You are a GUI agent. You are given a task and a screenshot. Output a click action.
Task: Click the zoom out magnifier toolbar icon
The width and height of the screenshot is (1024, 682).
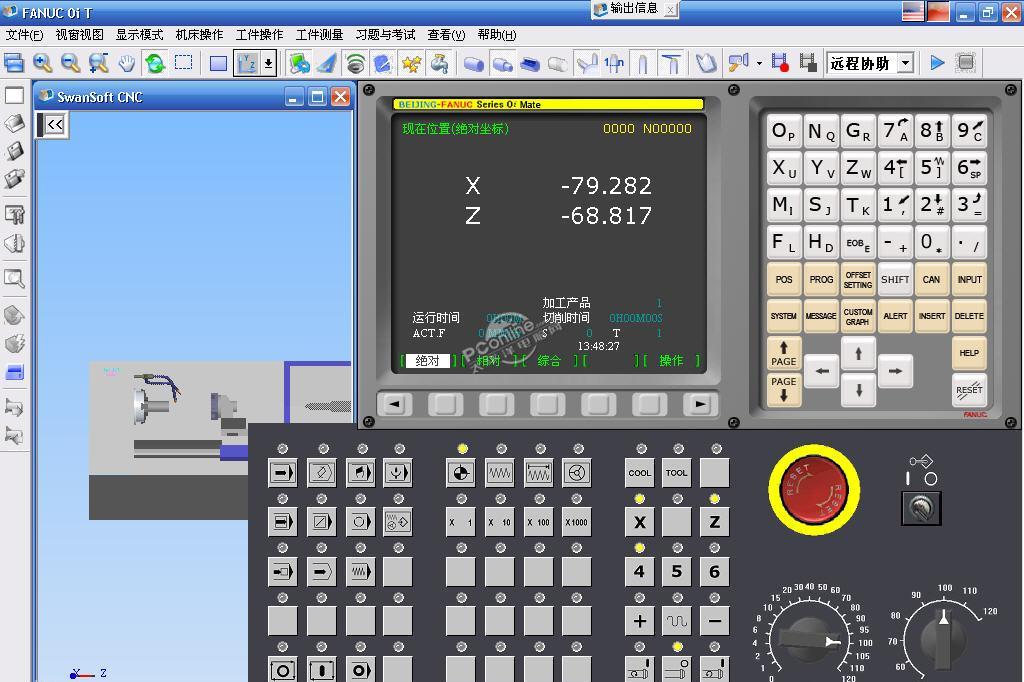click(x=71, y=63)
